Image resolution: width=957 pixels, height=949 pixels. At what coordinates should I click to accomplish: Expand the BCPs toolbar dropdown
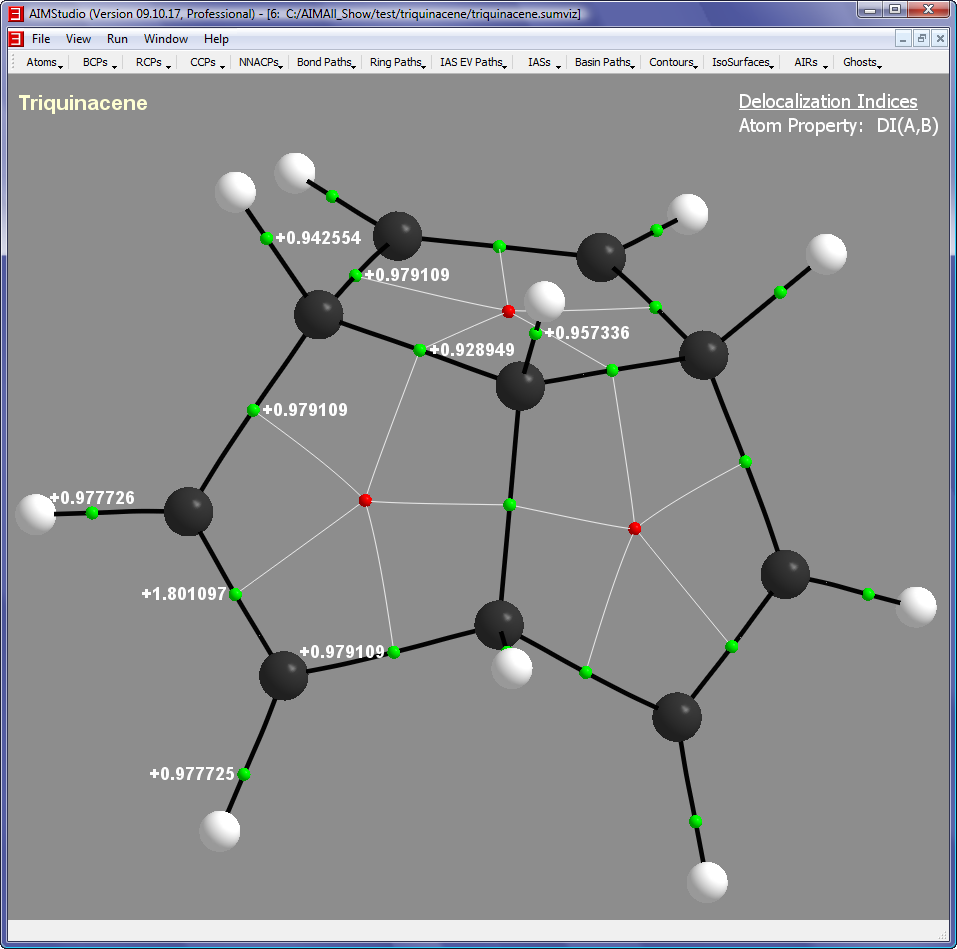tap(99, 62)
